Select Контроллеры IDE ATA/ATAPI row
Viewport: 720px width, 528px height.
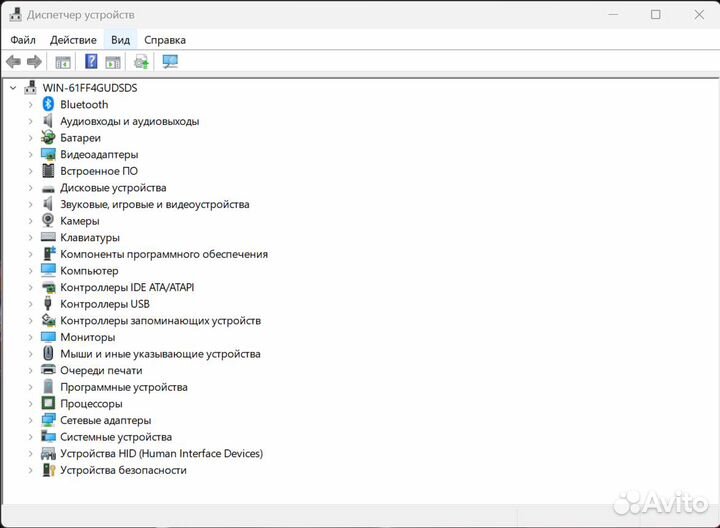click(127, 287)
